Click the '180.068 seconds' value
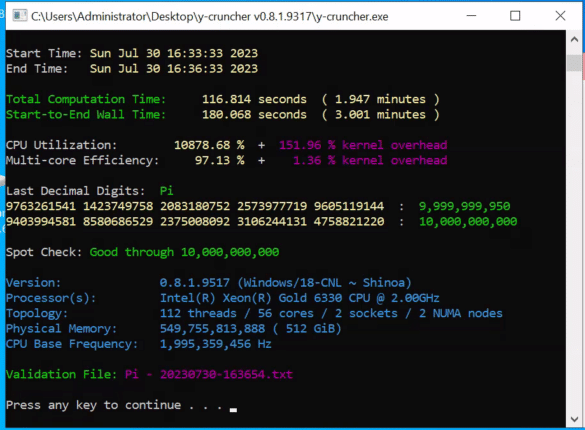This screenshot has height=430, width=585. [254, 114]
